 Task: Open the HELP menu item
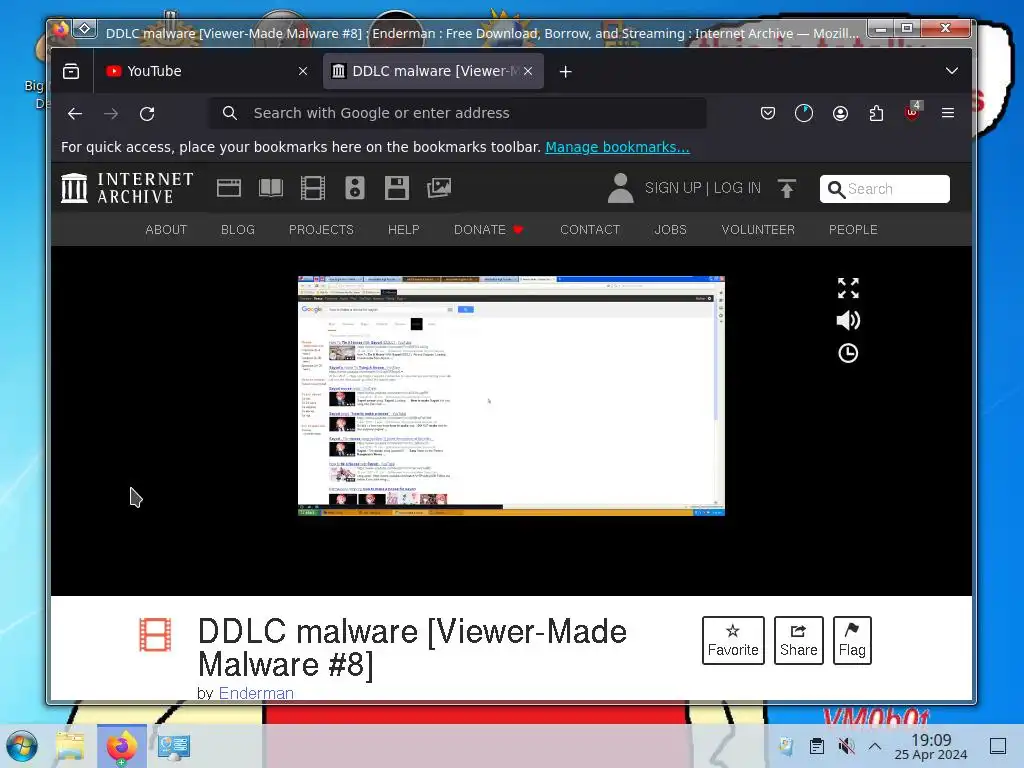click(x=404, y=230)
